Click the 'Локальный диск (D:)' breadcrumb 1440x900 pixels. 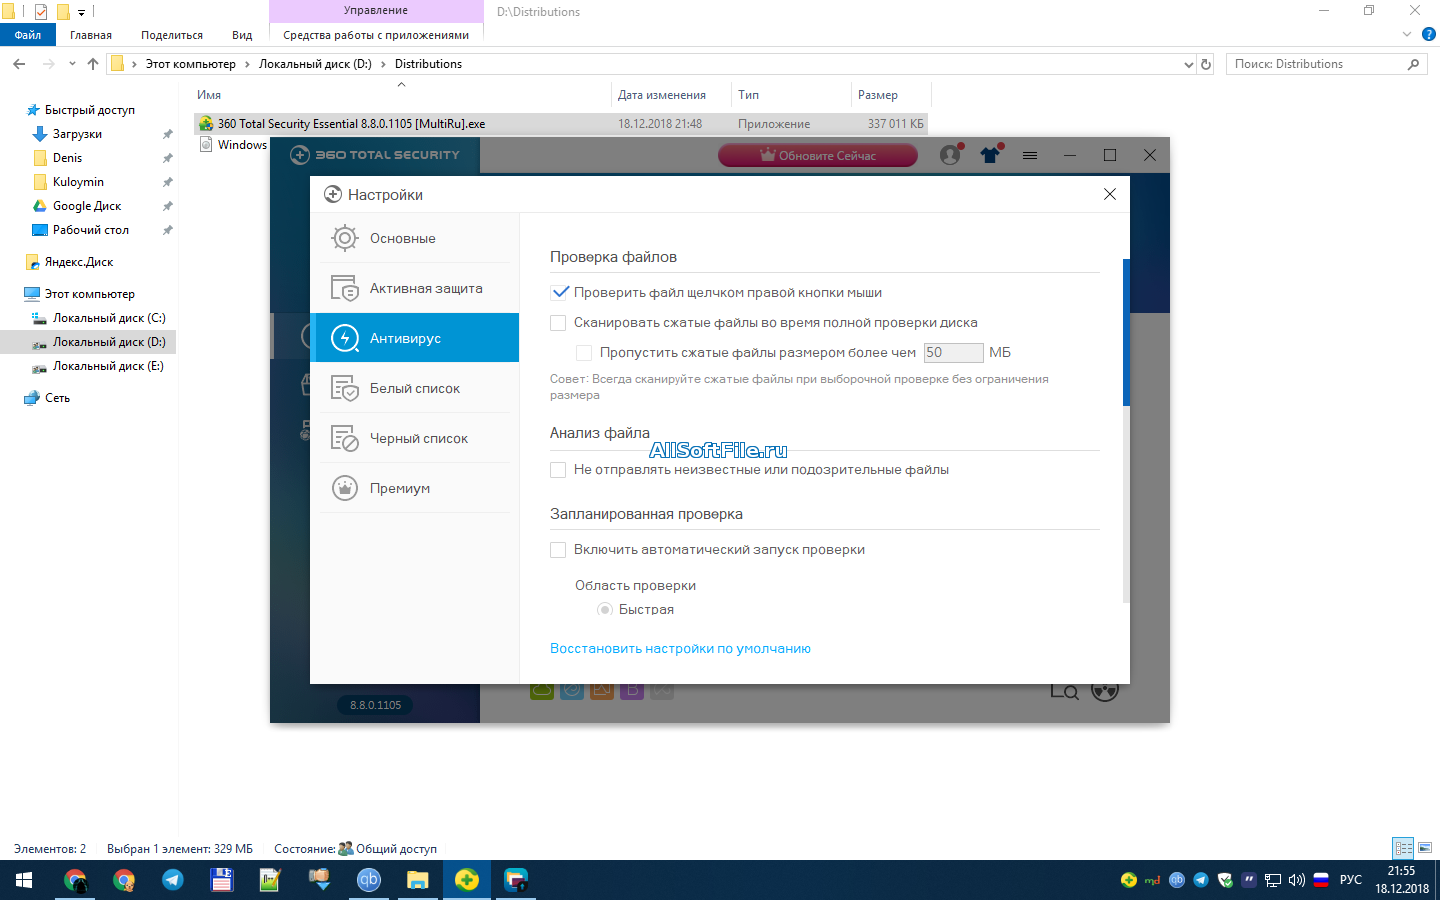[x=315, y=64]
